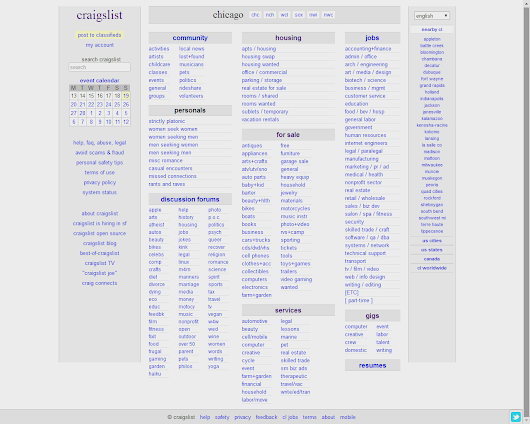Select day 19 in event calendar

click(126, 96)
